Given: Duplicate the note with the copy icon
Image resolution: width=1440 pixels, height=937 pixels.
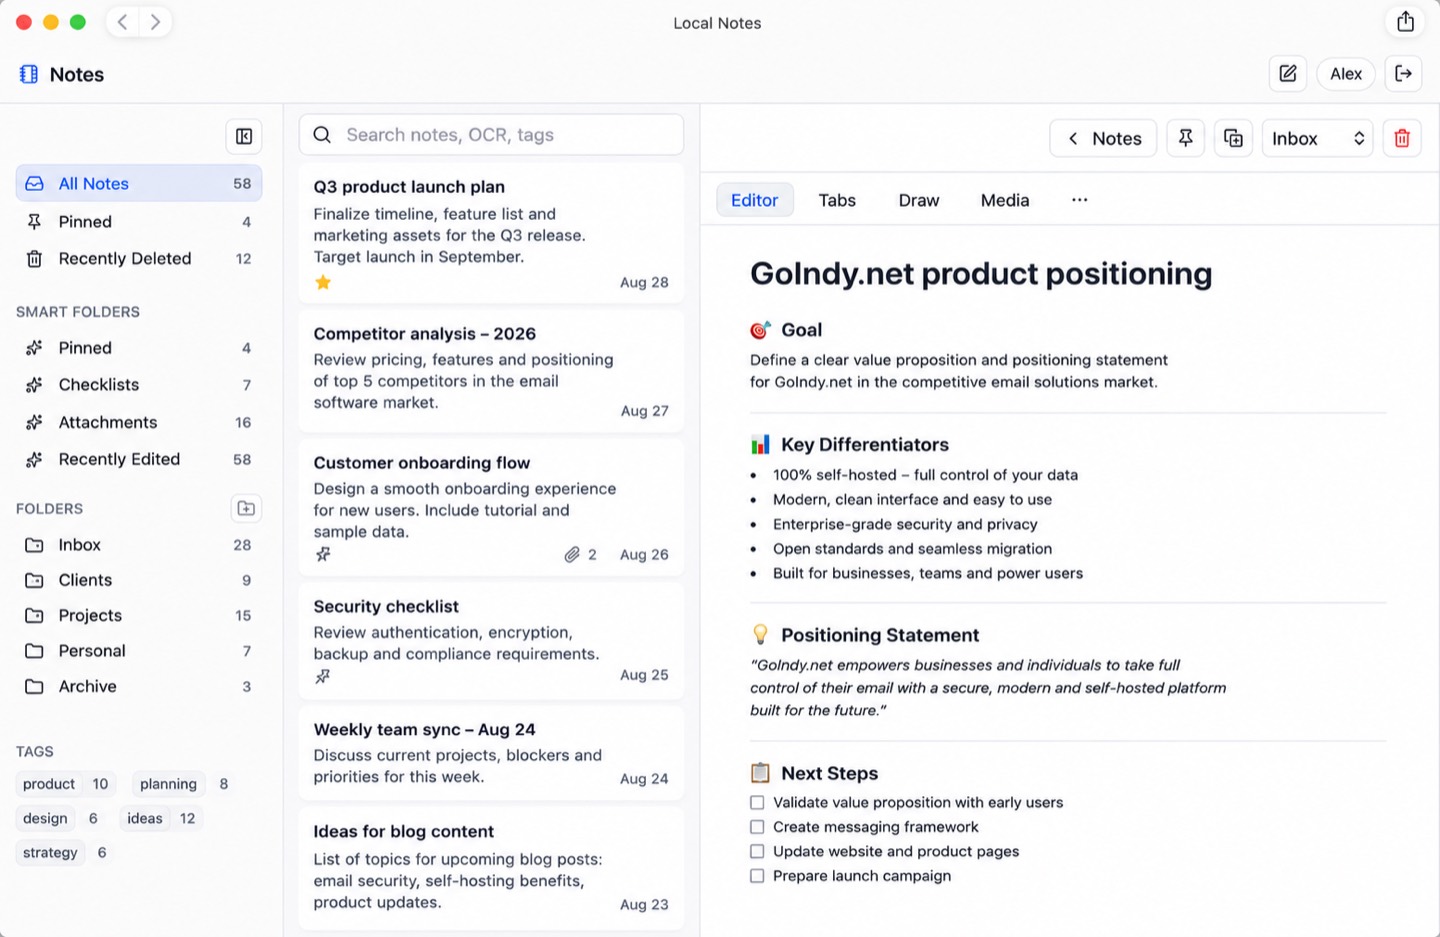Looking at the screenshot, I should point(1233,138).
